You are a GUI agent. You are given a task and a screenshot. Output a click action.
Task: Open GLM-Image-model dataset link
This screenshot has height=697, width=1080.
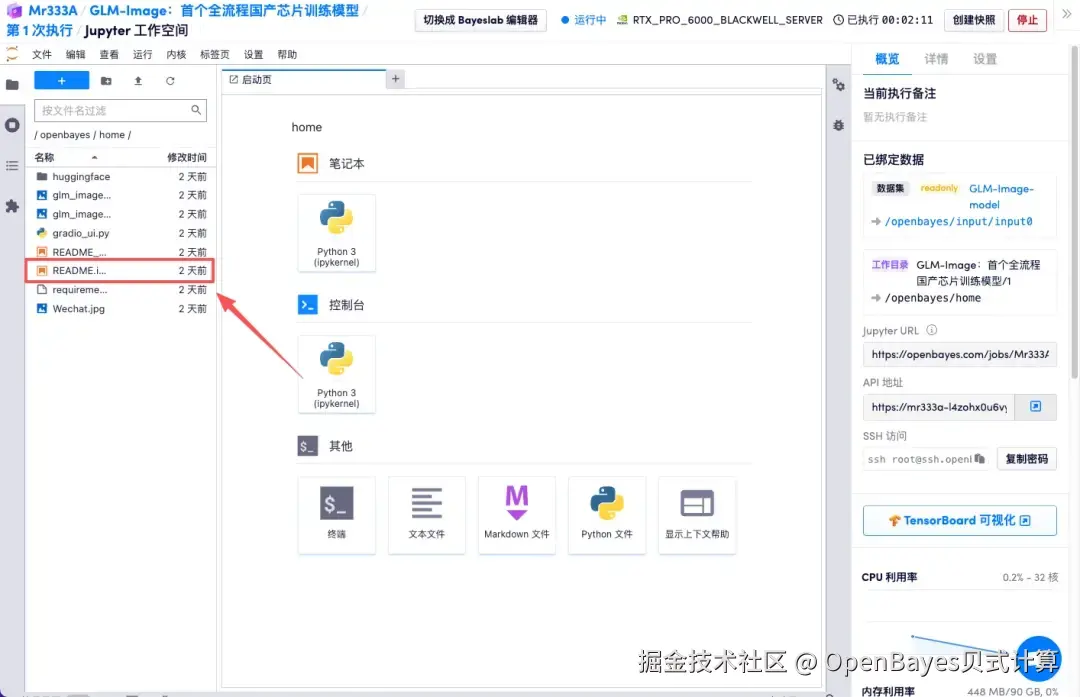(1001, 196)
